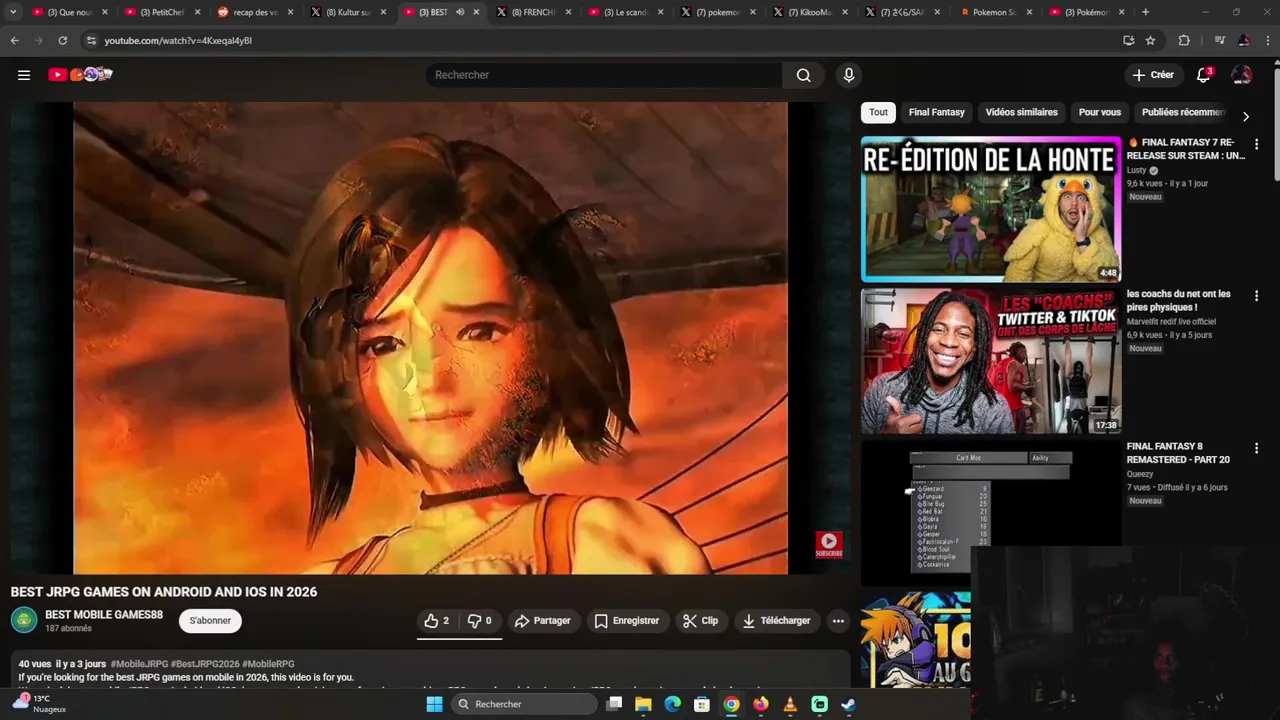Viewport: 1280px width, 720px height.
Task: Click the magnifier search button
Action: click(803, 75)
